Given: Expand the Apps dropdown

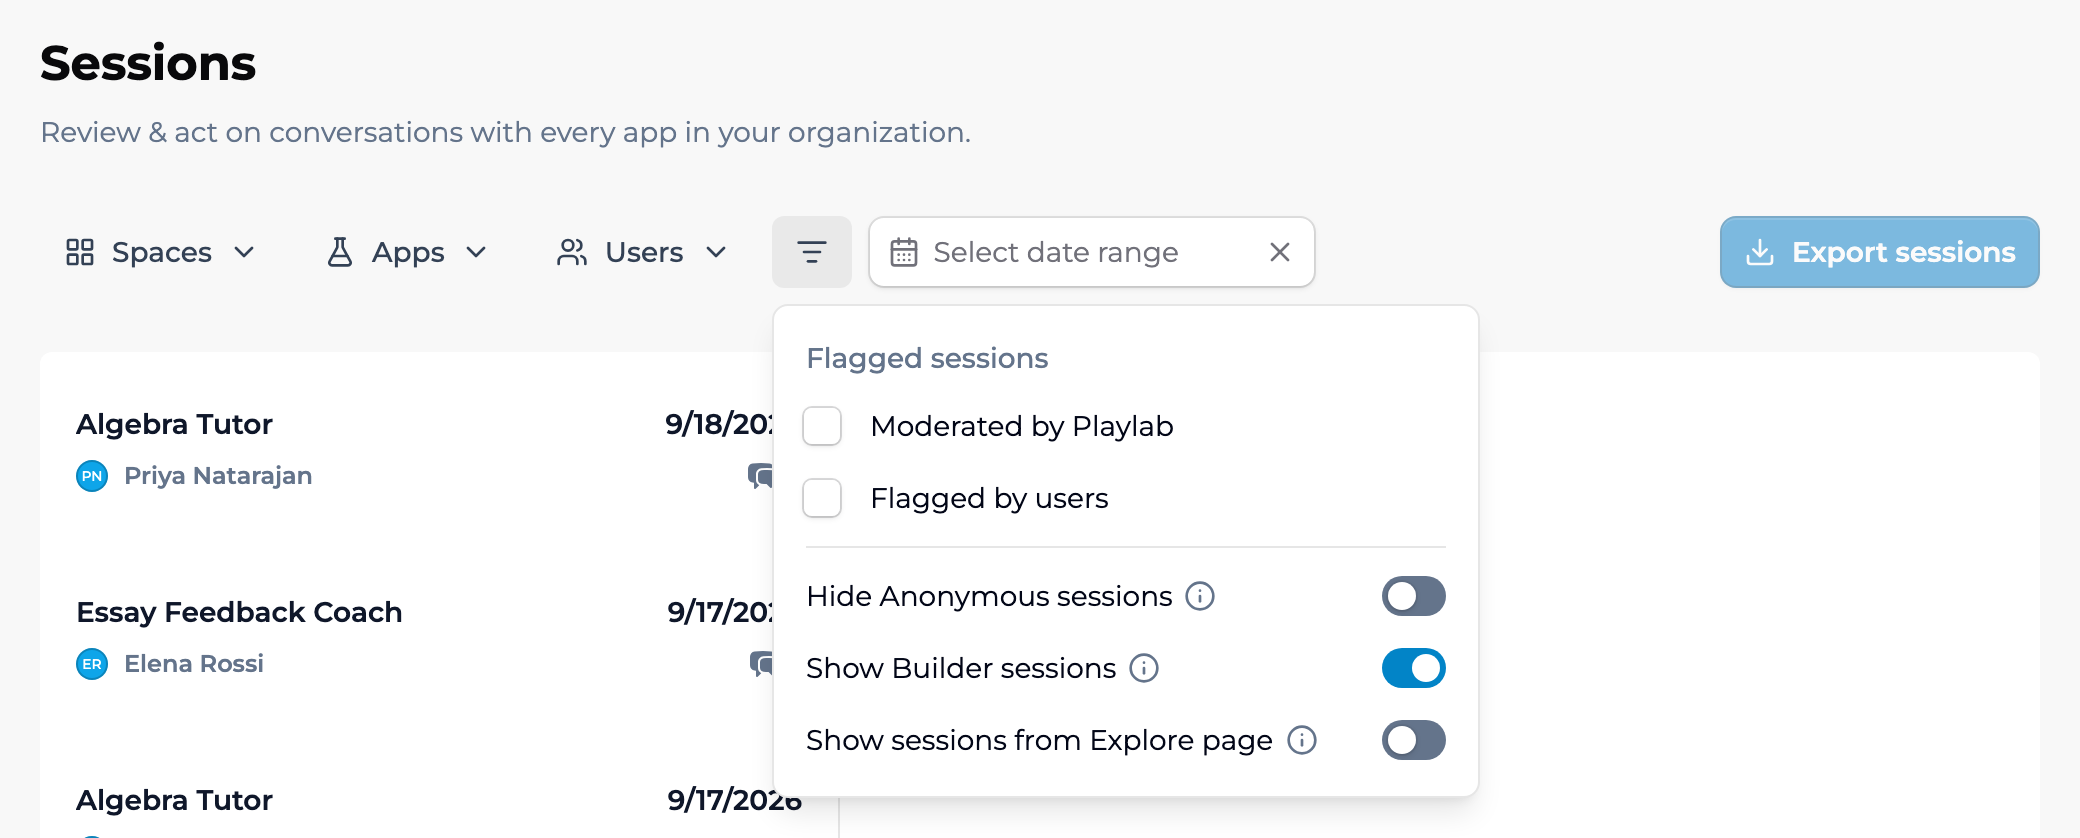Looking at the screenshot, I should click(x=407, y=252).
